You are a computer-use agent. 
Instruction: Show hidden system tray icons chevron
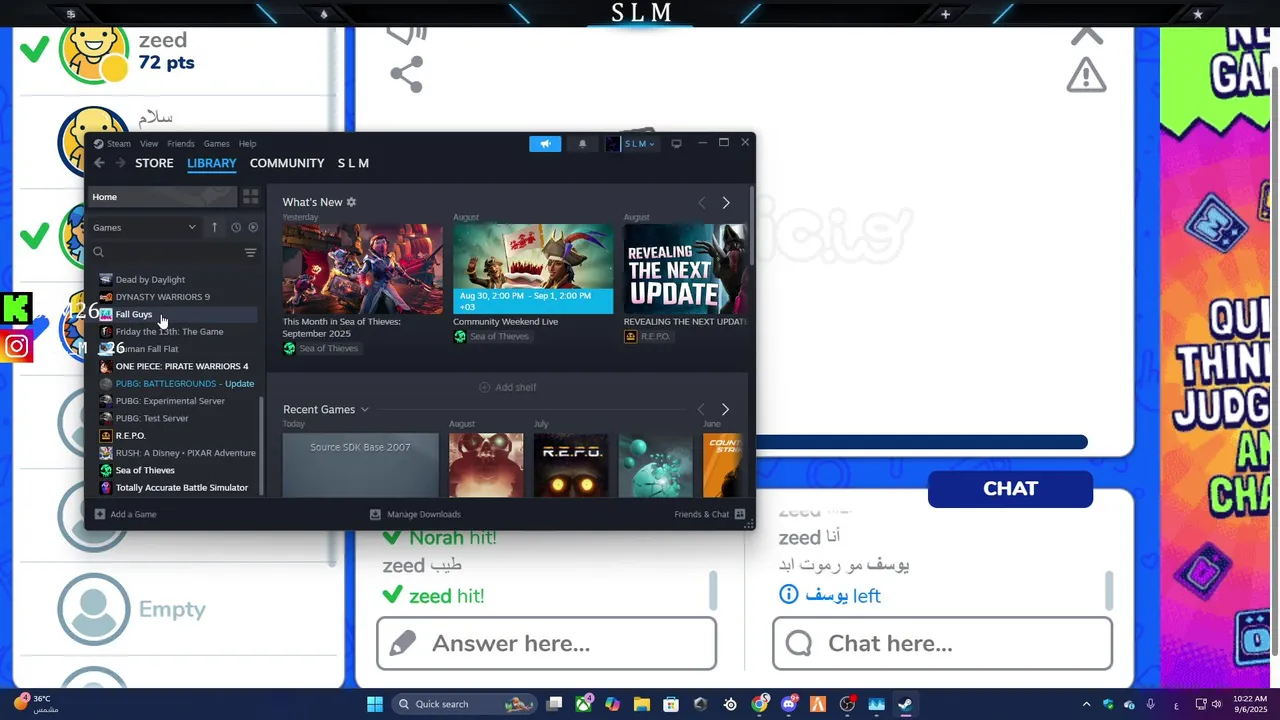coord(1086,704)
